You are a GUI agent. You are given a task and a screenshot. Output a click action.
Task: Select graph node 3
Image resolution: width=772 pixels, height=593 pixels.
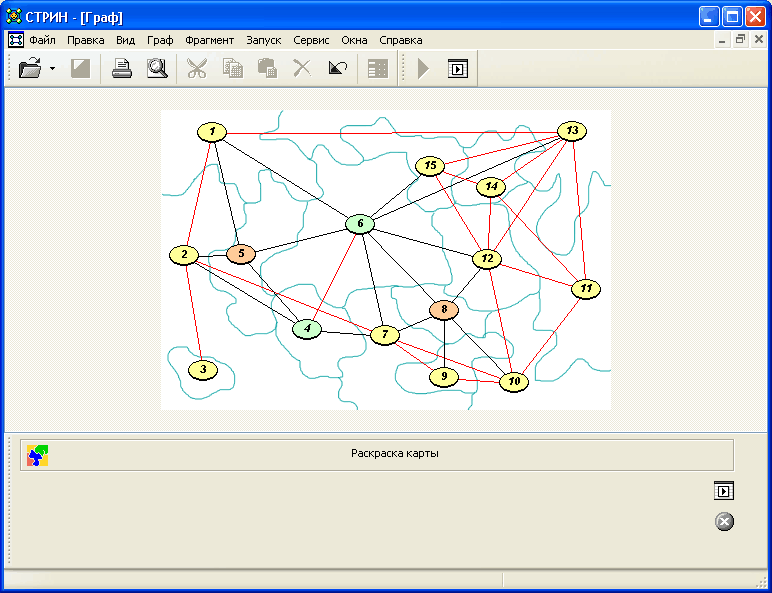coord(203,370)
